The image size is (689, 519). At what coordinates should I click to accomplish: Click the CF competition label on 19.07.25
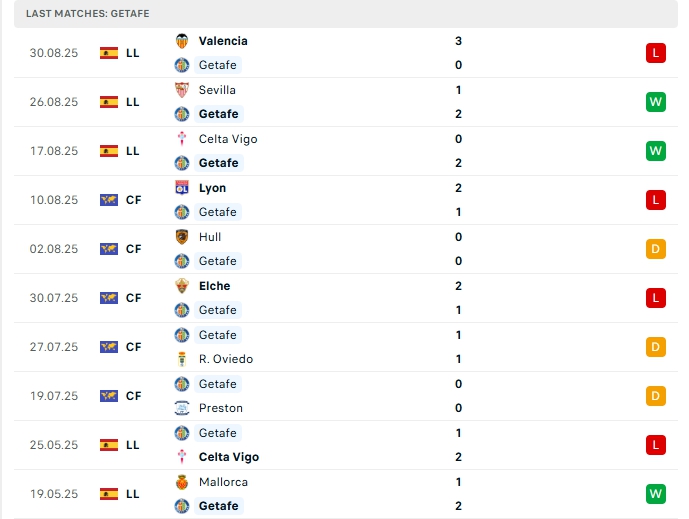(134, 396)
